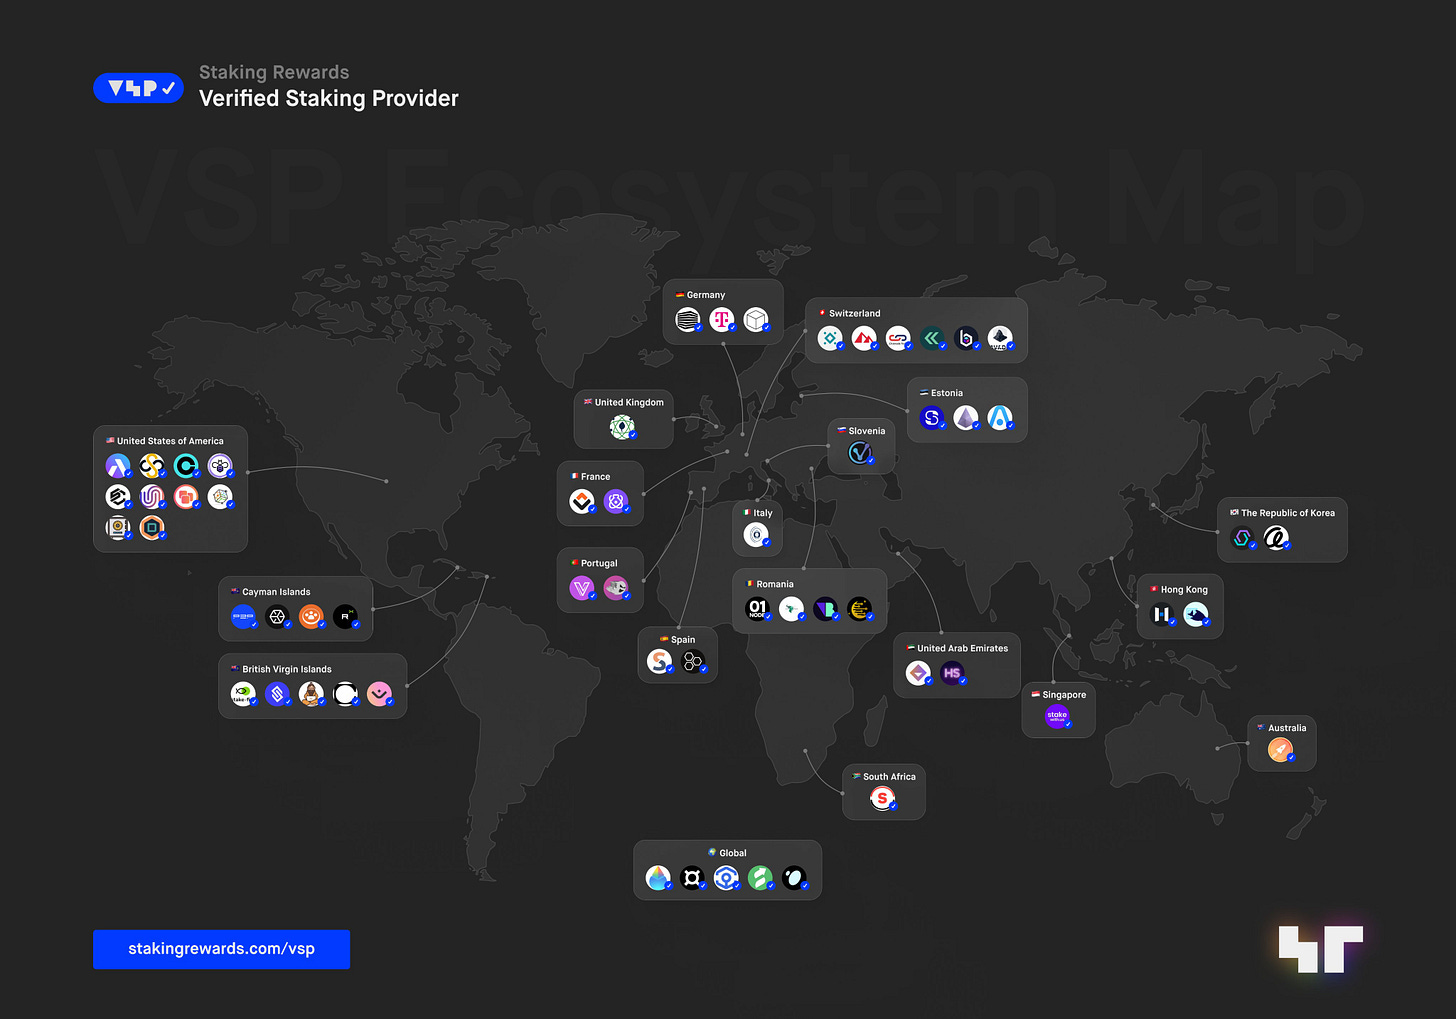Open the stakingrewards.com/vsp link button
Image resolution: width=1456 pixels, height=1019 pixels.
pyautogui.click(x=221, y=949)
